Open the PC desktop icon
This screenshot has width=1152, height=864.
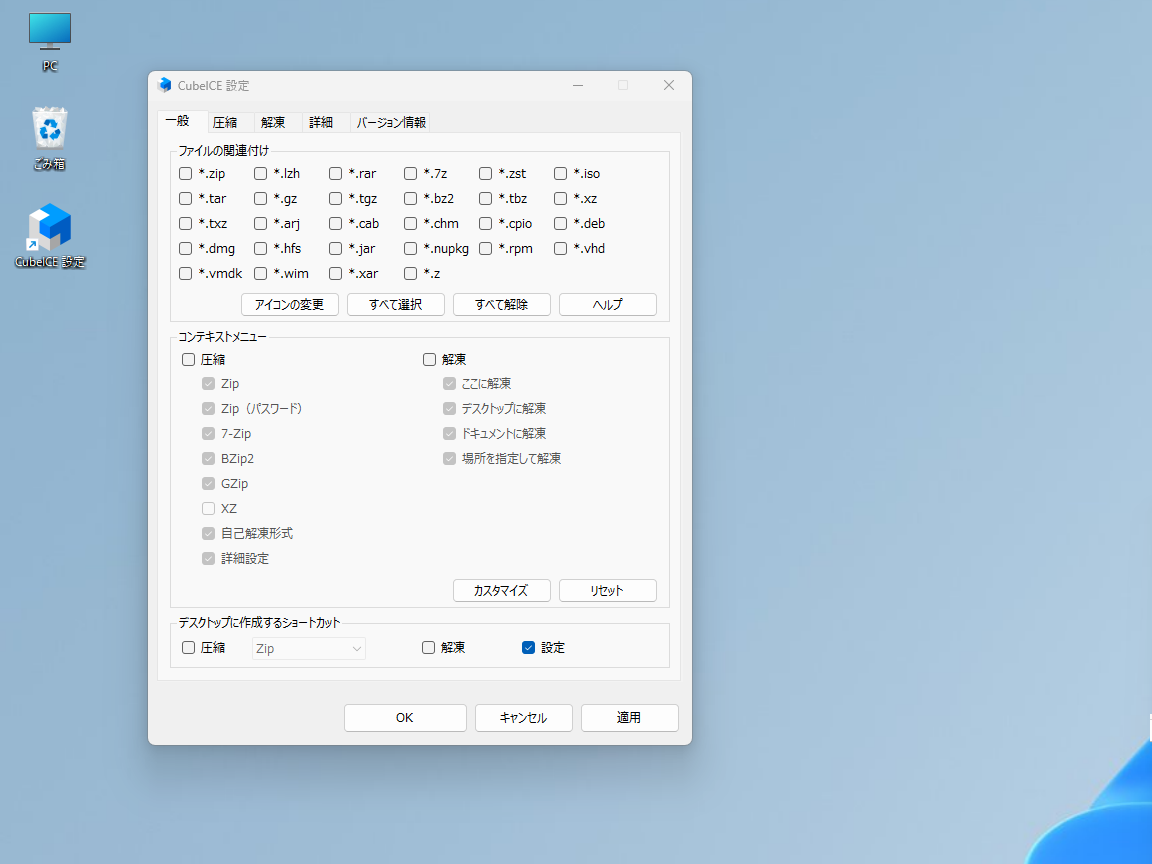click(x=50, y=42)
